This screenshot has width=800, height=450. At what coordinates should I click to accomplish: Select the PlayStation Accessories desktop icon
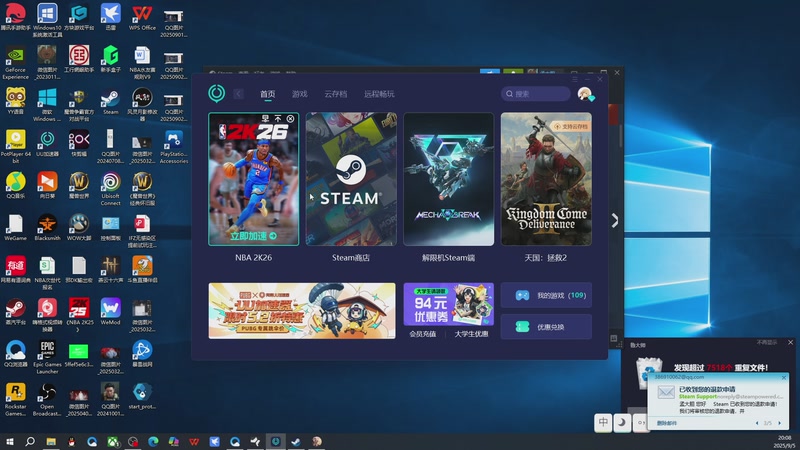(174, 147)
